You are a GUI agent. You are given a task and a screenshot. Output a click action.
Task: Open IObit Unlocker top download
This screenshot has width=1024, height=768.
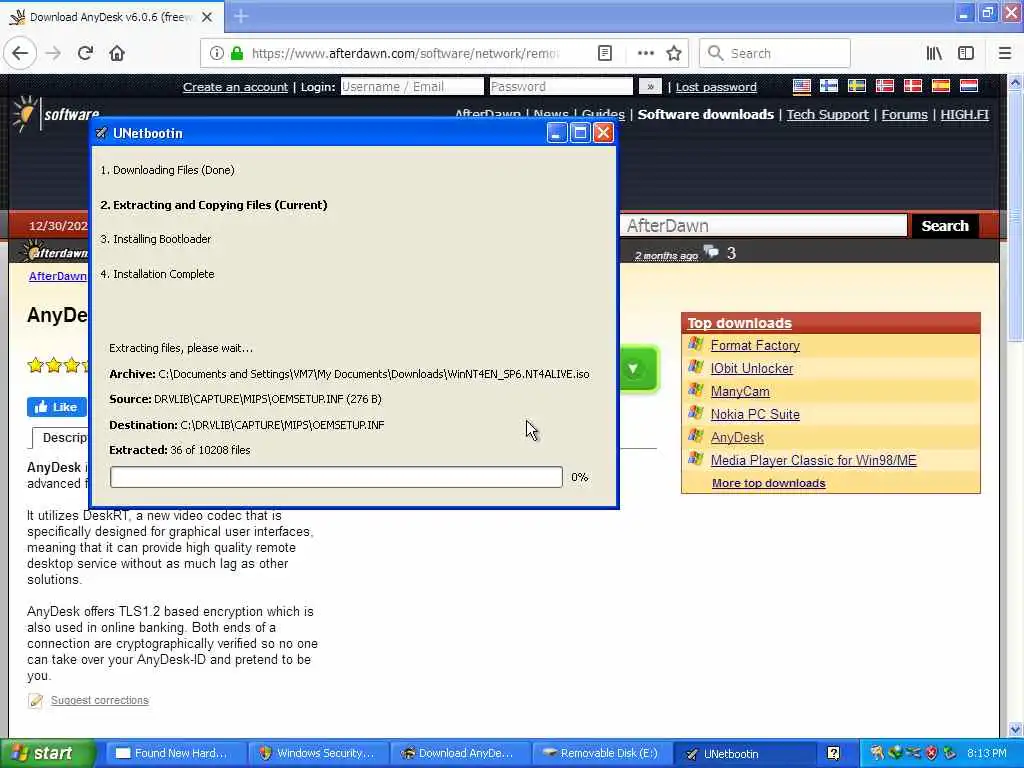(752, 368)
